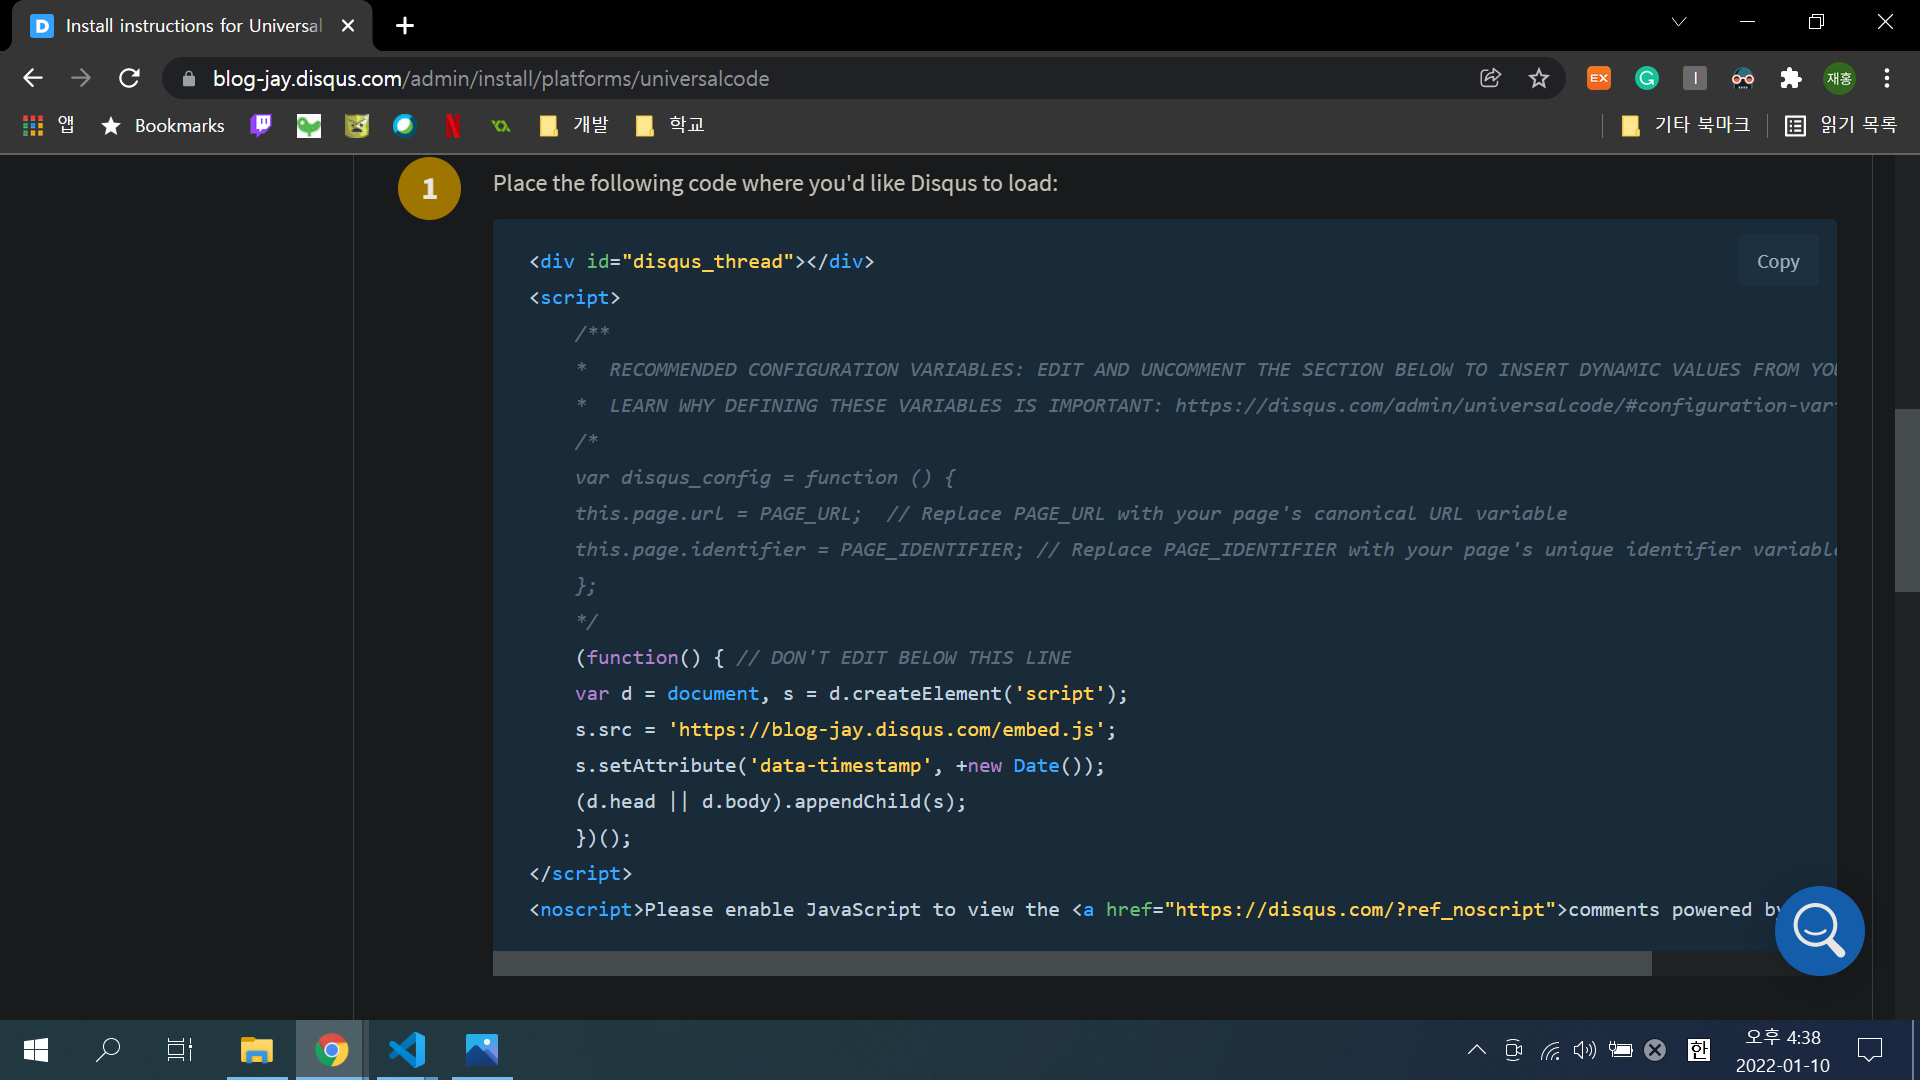Go forward to next page

click(81, 78)
